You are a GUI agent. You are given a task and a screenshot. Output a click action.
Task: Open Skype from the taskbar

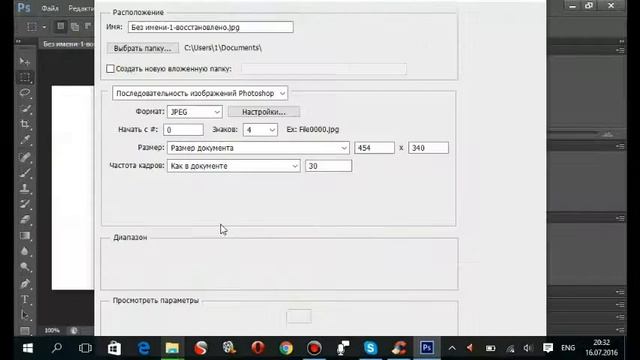370,348
